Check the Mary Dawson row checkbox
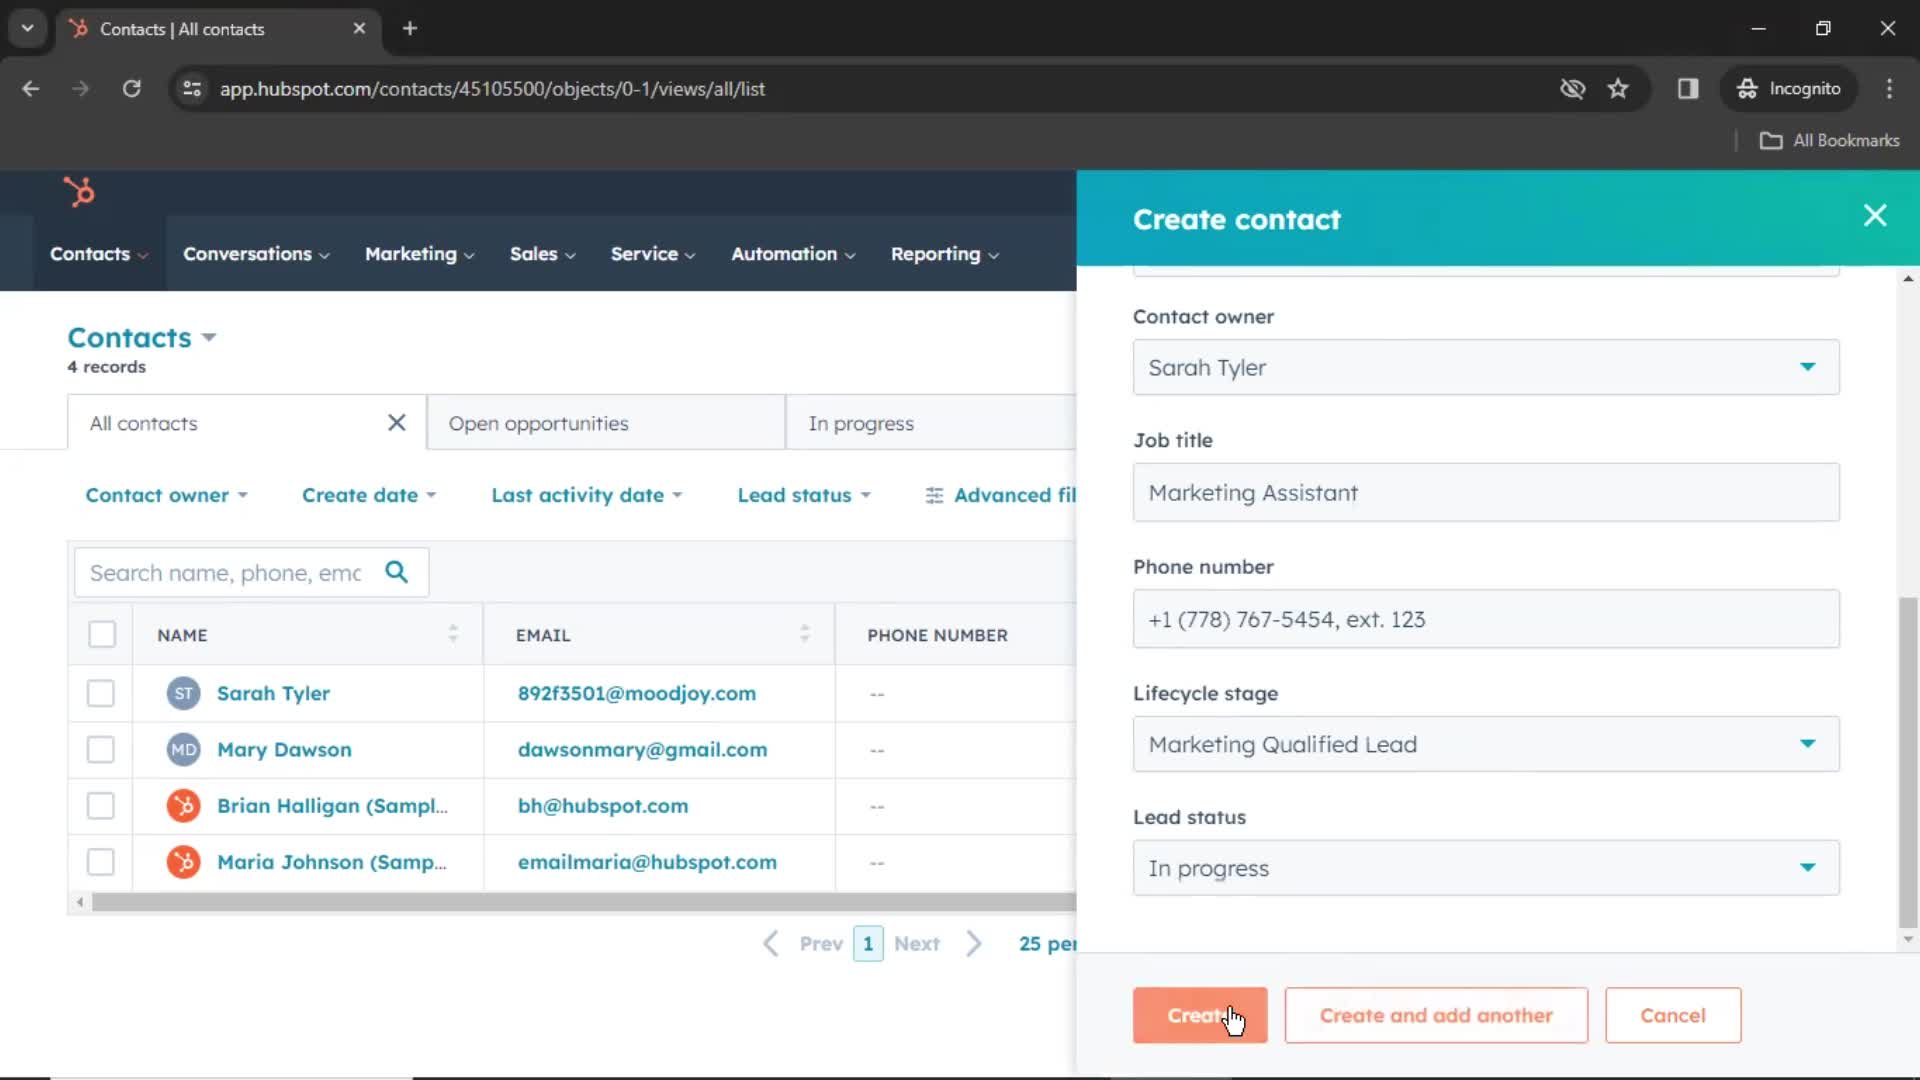The image size is (1920, 1080). 102,749
